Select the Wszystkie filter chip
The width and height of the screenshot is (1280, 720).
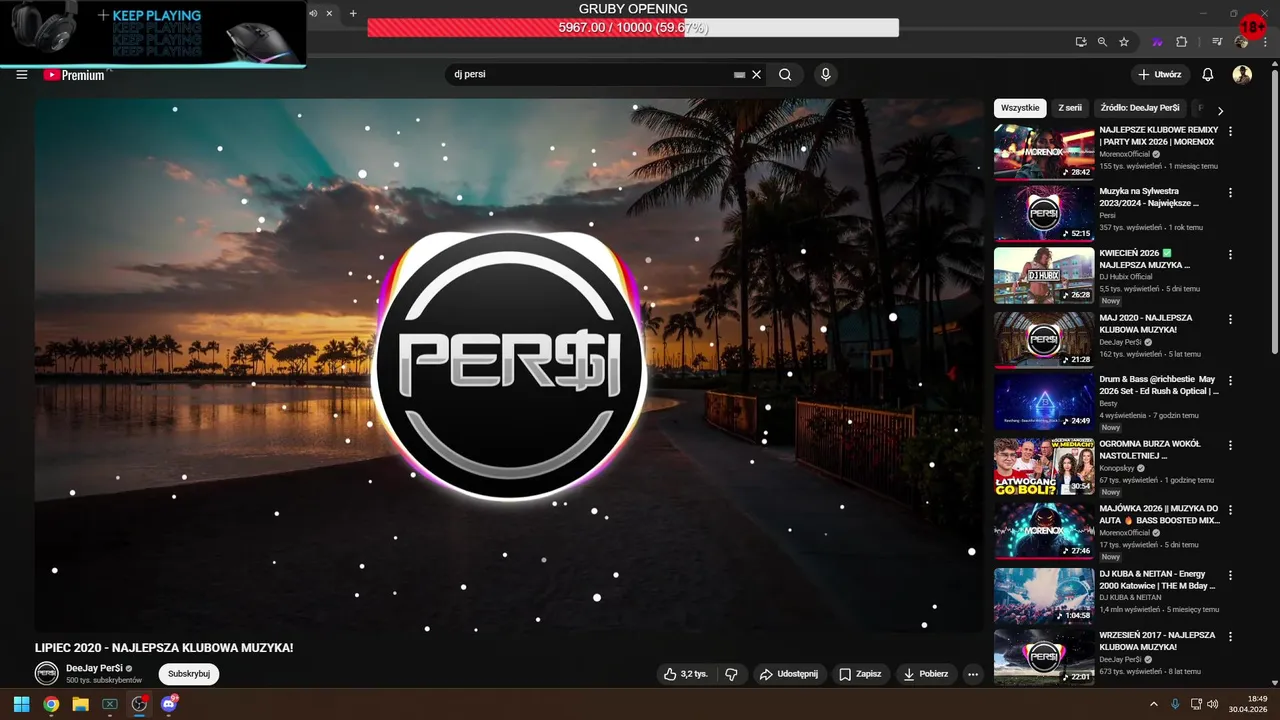(1020, 108)
